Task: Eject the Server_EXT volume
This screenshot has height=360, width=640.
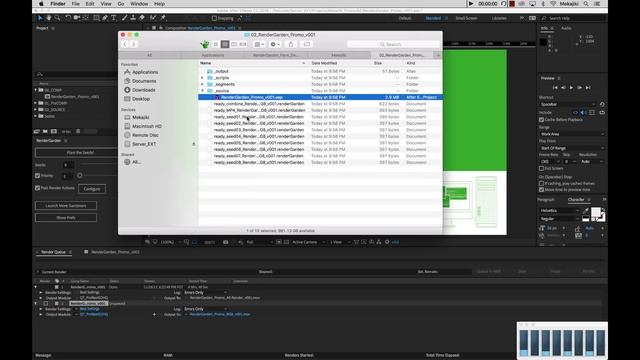Action: tap(194, 144)
